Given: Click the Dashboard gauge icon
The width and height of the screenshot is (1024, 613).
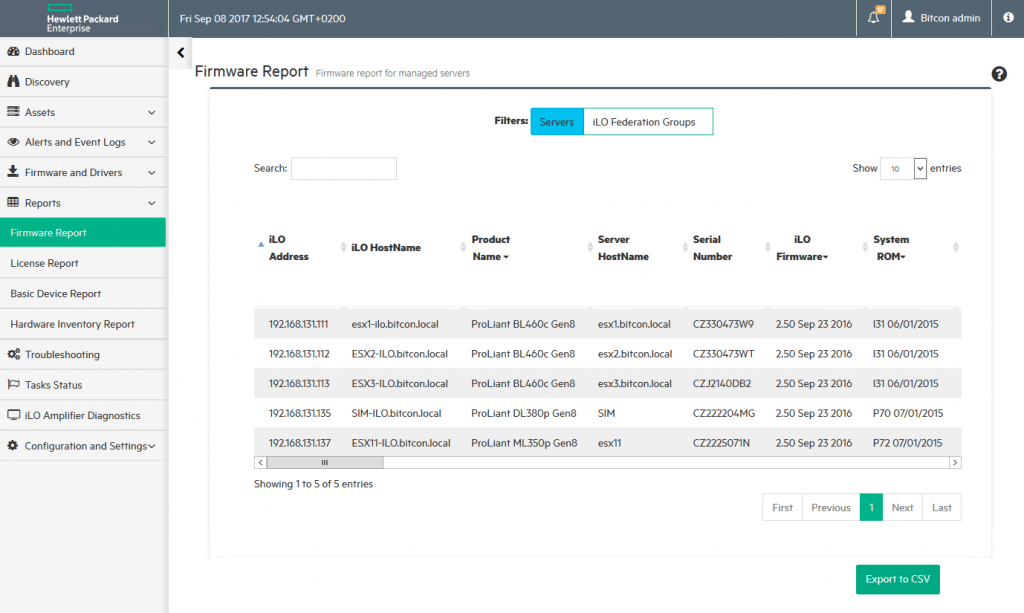Looking at the screenshot, I should pos(13,51).
